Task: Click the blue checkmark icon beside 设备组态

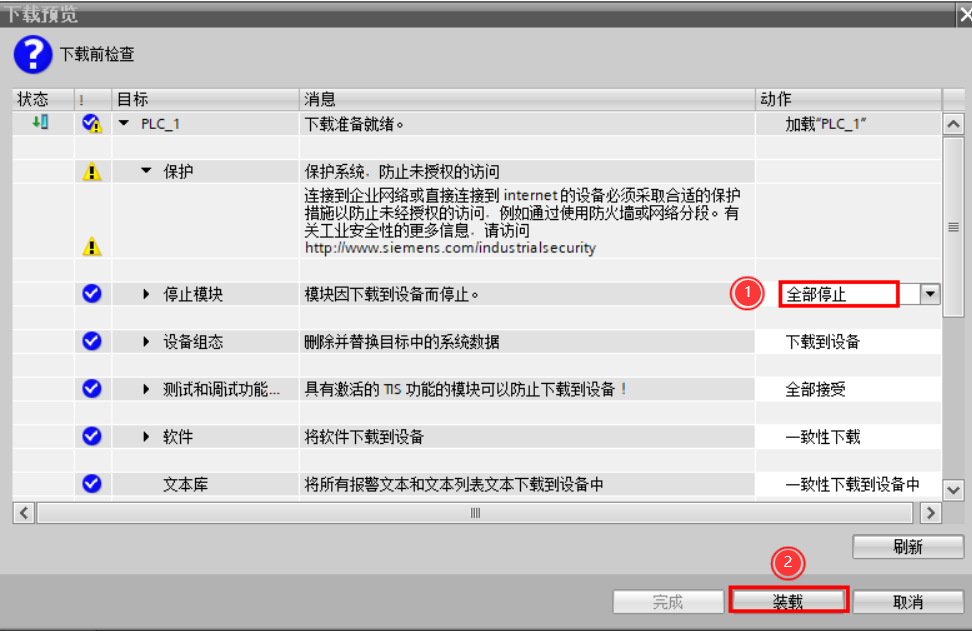Action: coord(92,341)
